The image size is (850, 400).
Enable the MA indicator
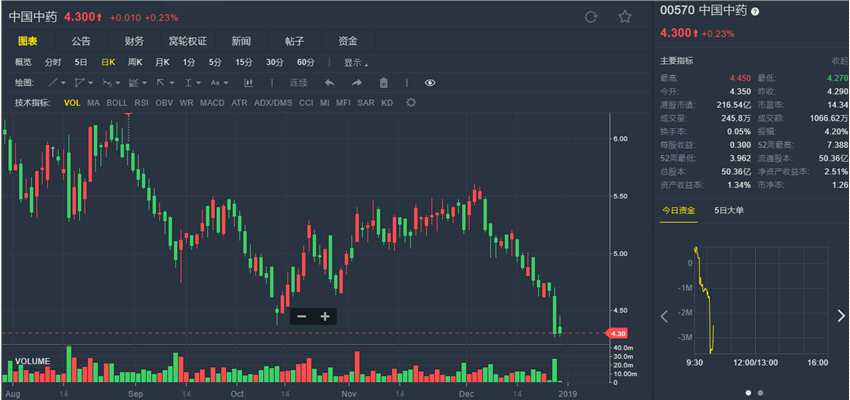93,102
